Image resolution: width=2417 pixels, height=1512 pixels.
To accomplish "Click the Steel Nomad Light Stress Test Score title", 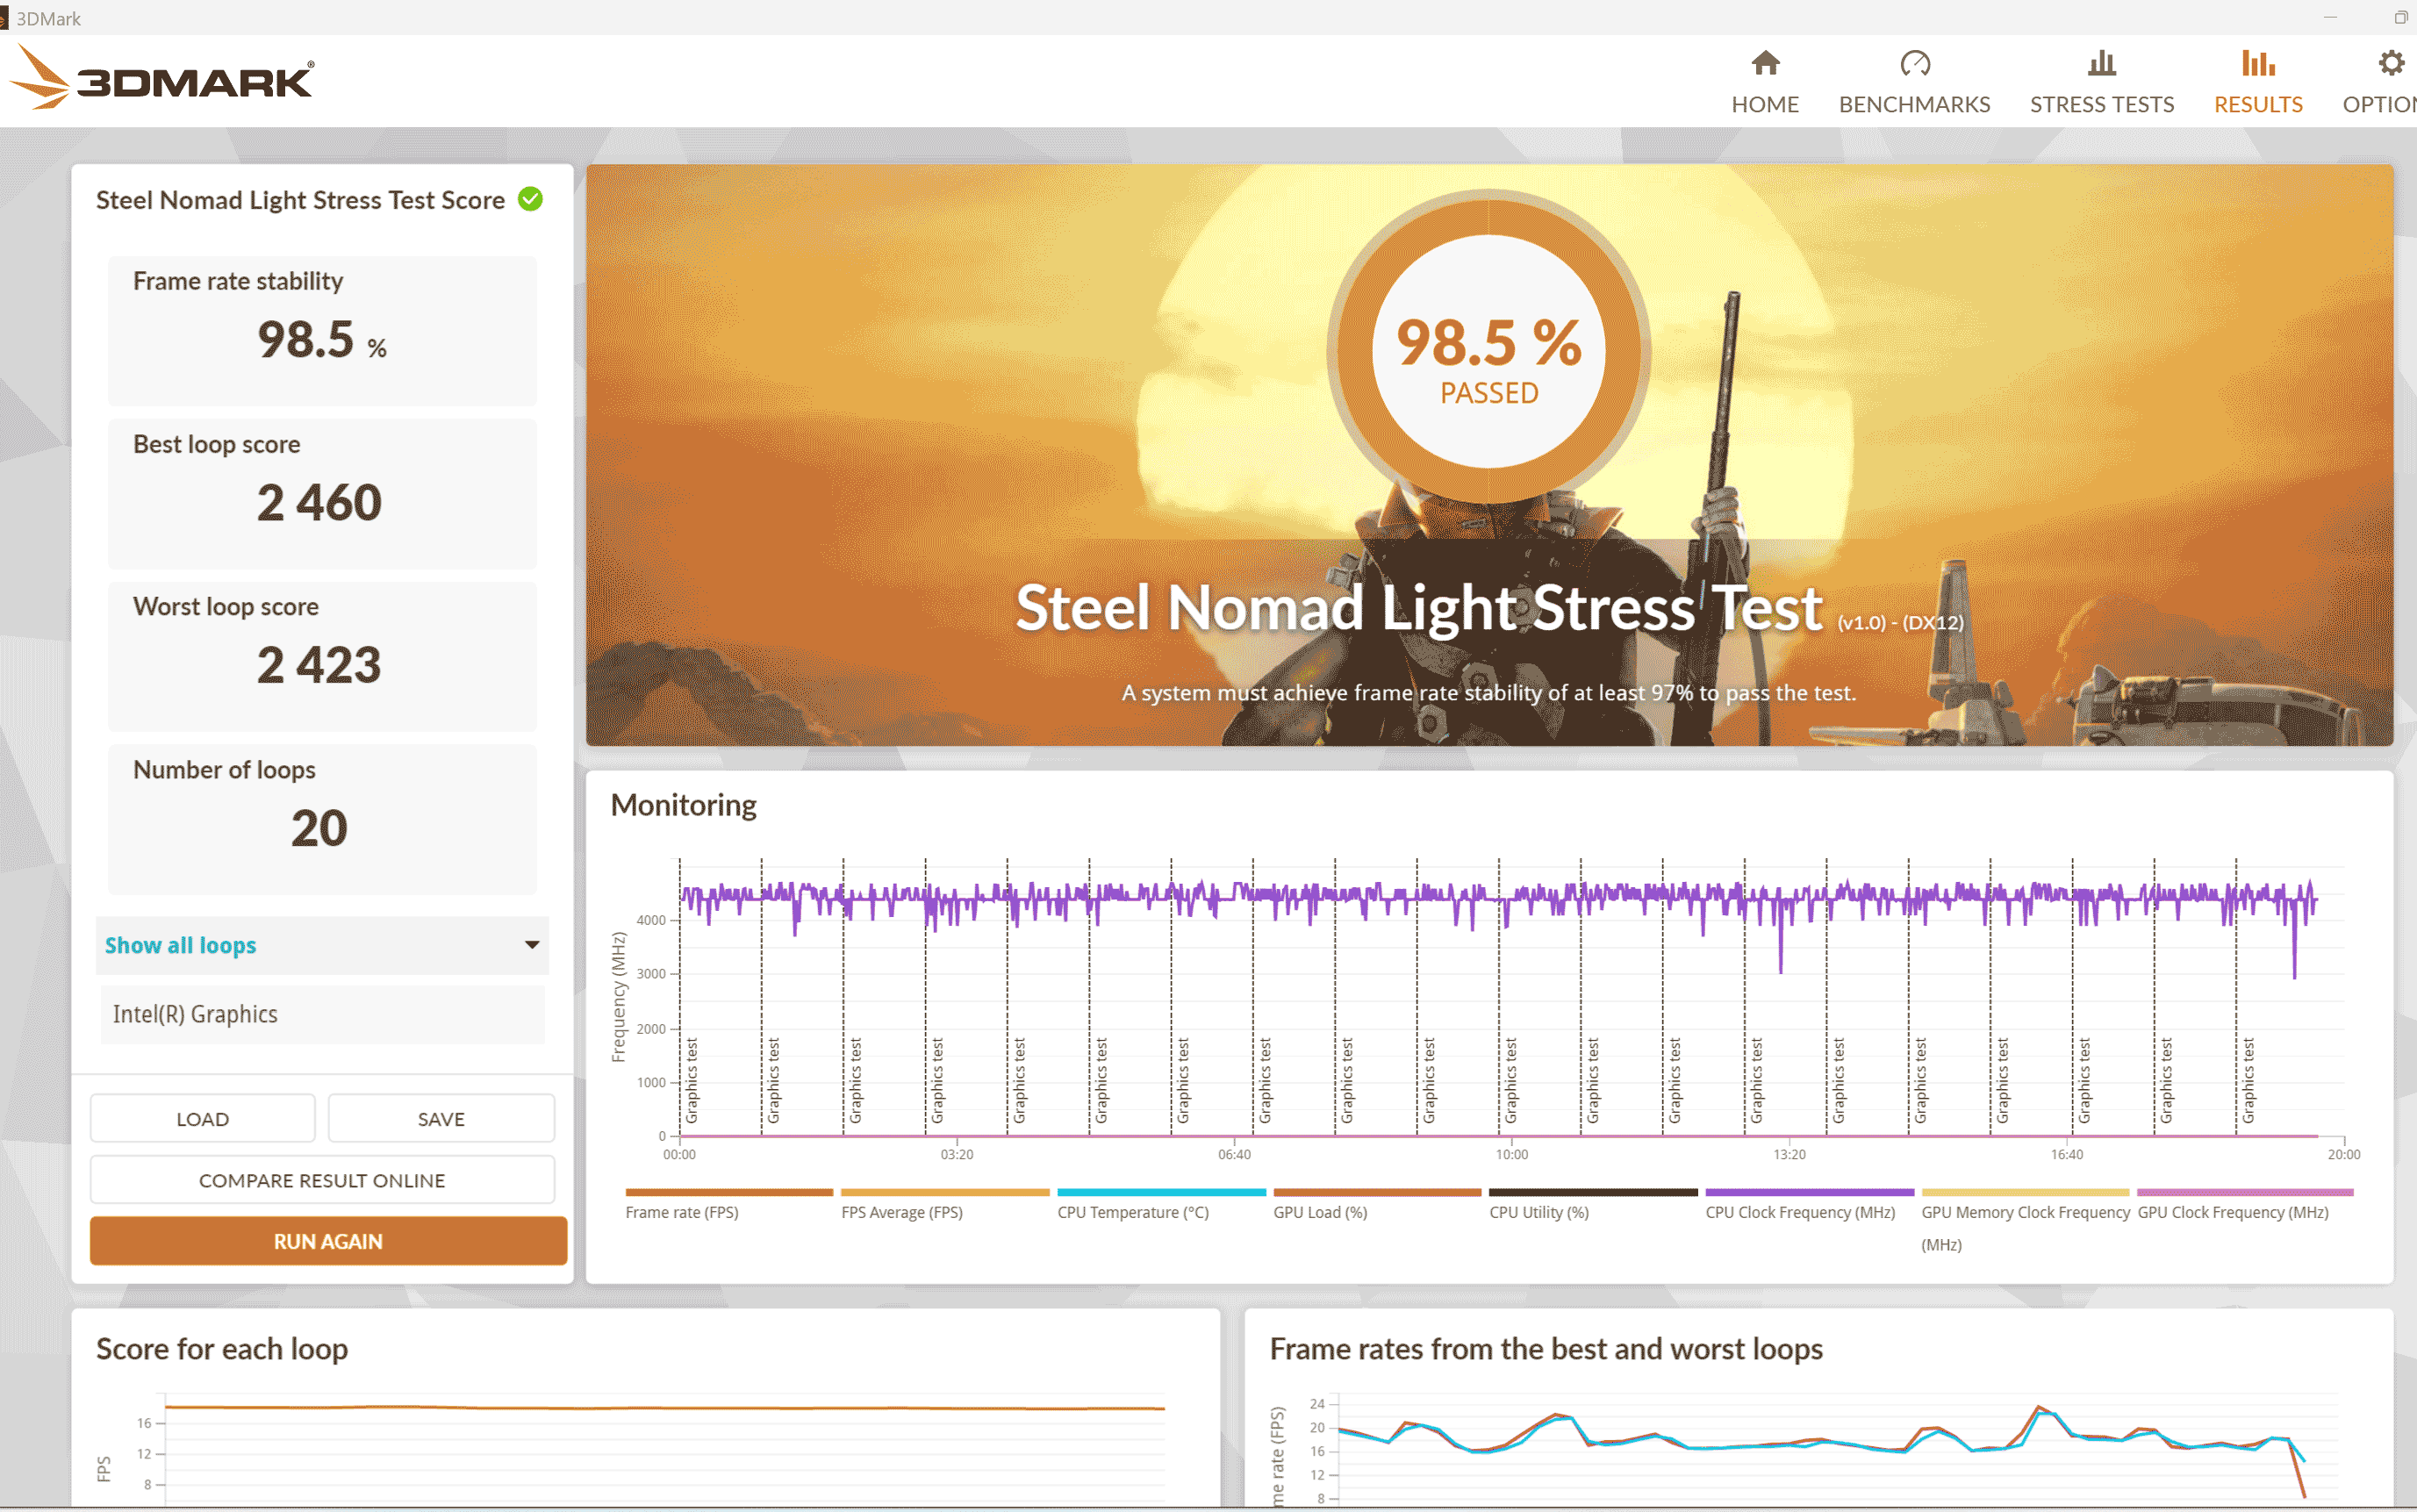I will pyautogui.click(x=300, y=200).
